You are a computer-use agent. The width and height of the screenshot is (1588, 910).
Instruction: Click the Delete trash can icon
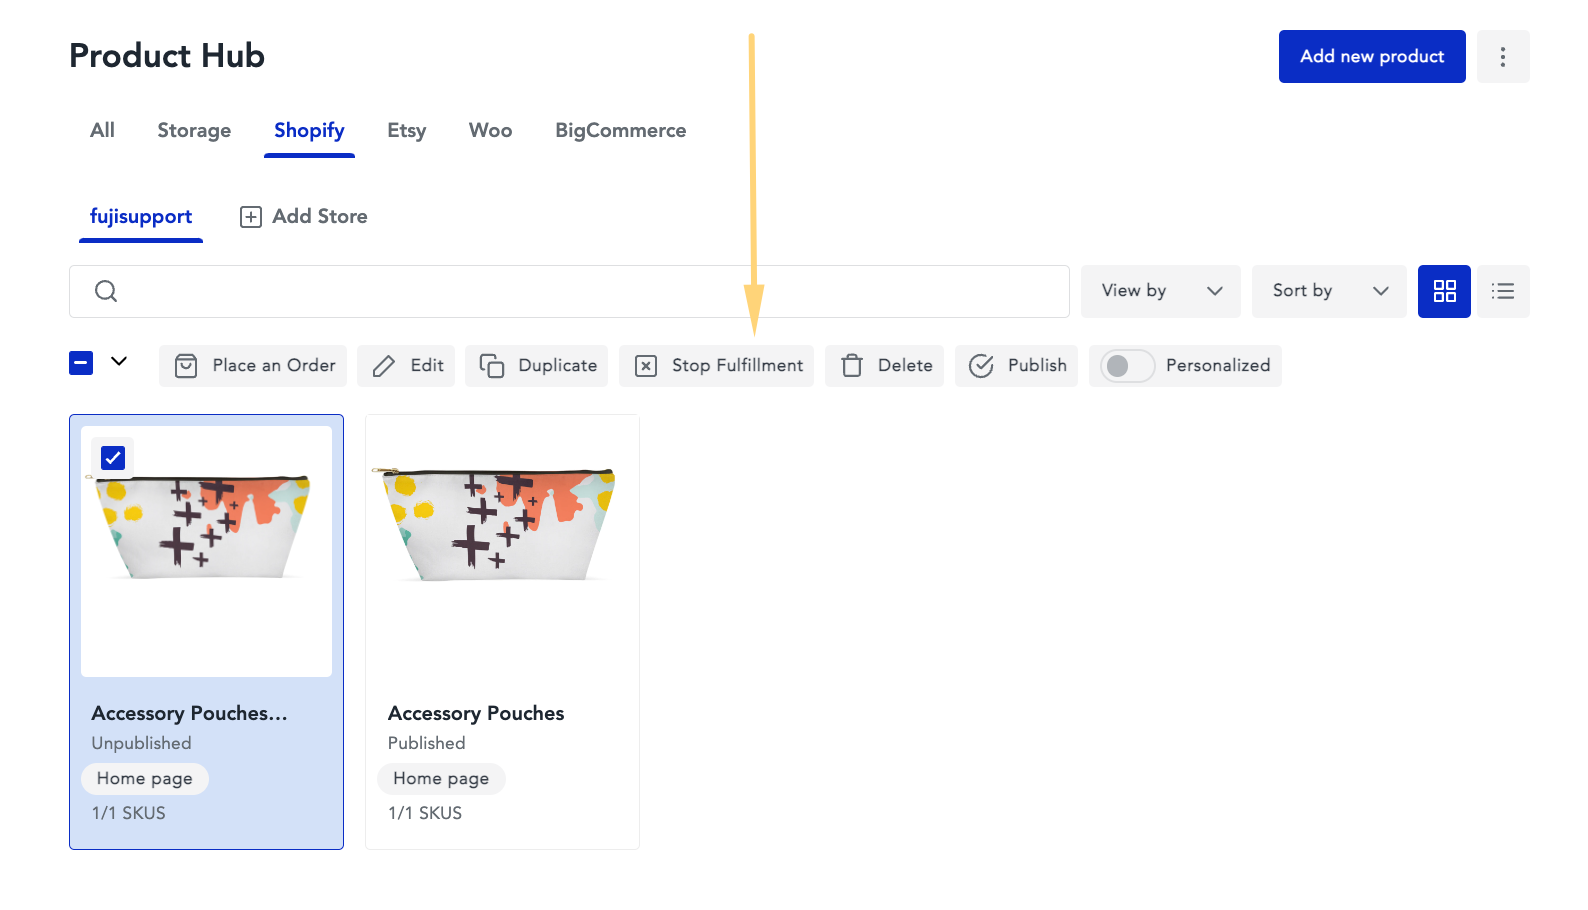(x=852, y=366)
